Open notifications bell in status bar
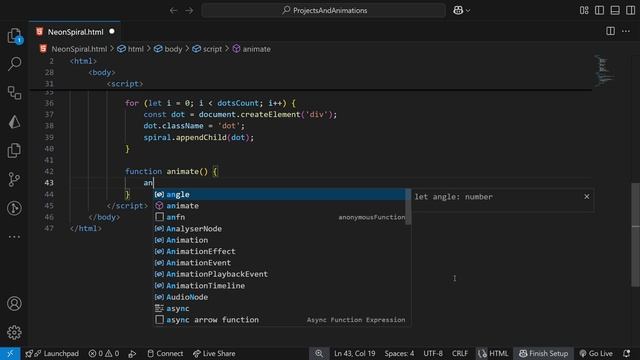This screenshot has height=360, width=640. 627,353
